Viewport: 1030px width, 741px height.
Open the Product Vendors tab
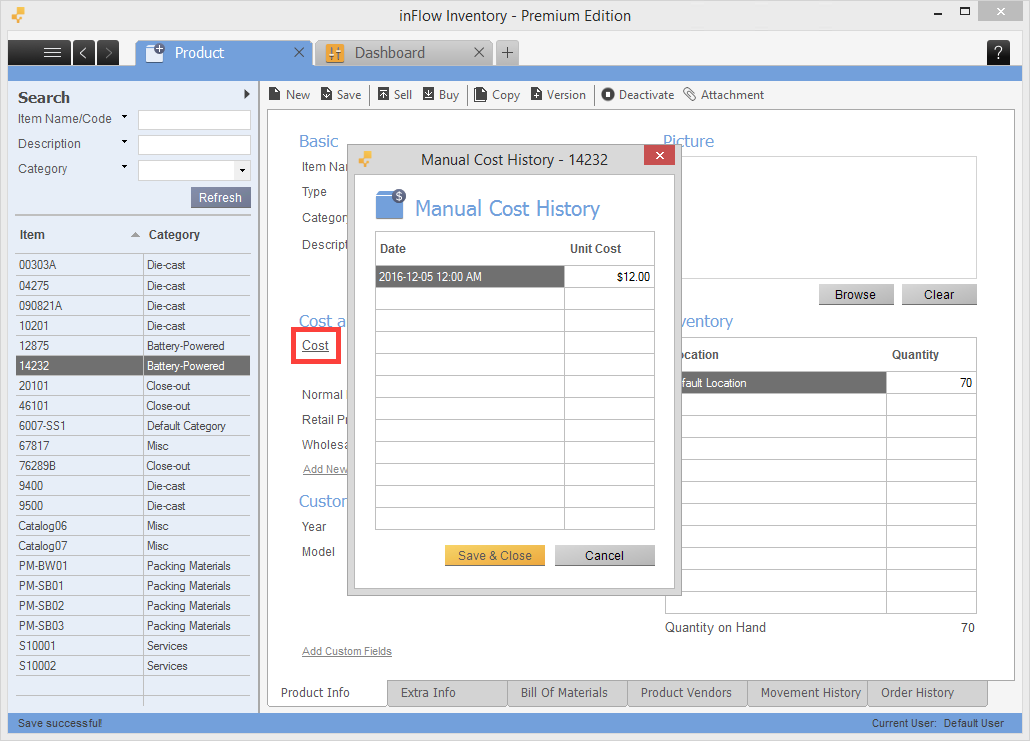click(687, 692)
